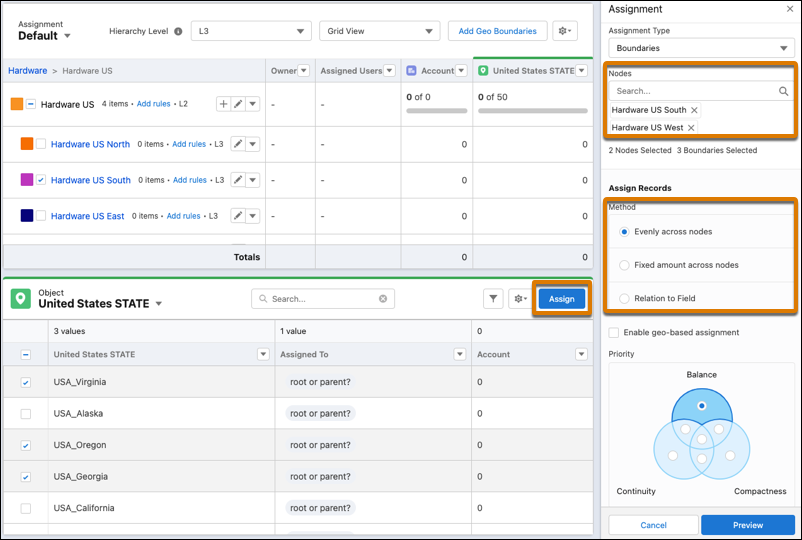Click the Hardware breadcrumb link
Image resolution: width=802 pixels, height=540 pixels.
tap(28, 71)
